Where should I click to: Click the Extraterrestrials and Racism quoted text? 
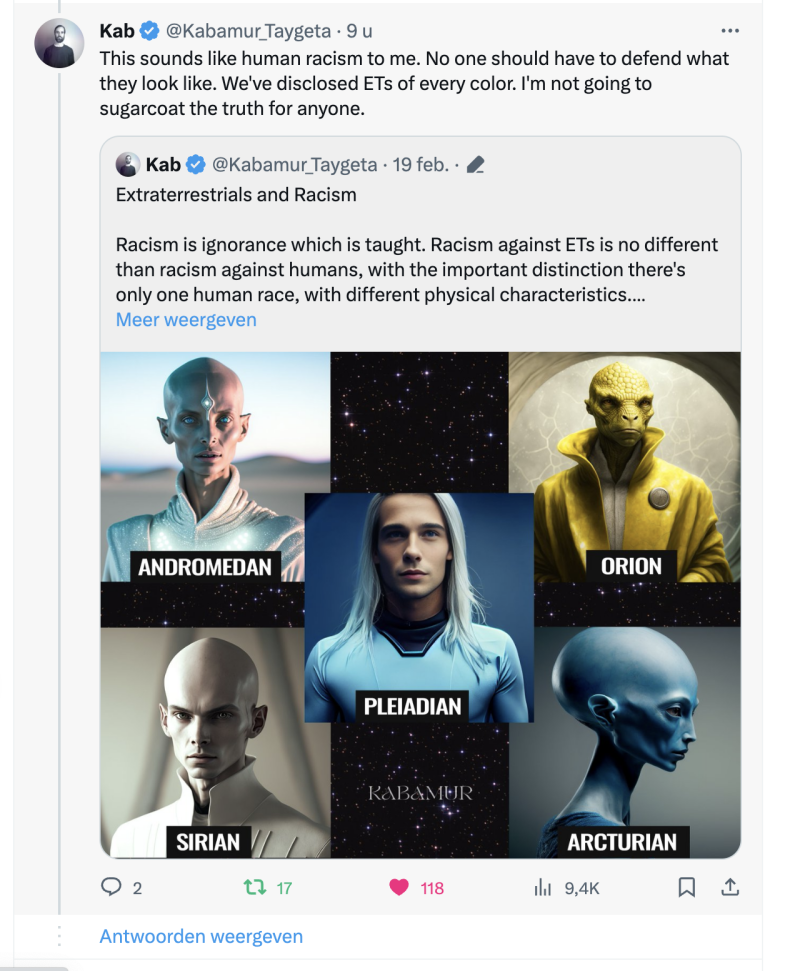(x=236, y=195)
